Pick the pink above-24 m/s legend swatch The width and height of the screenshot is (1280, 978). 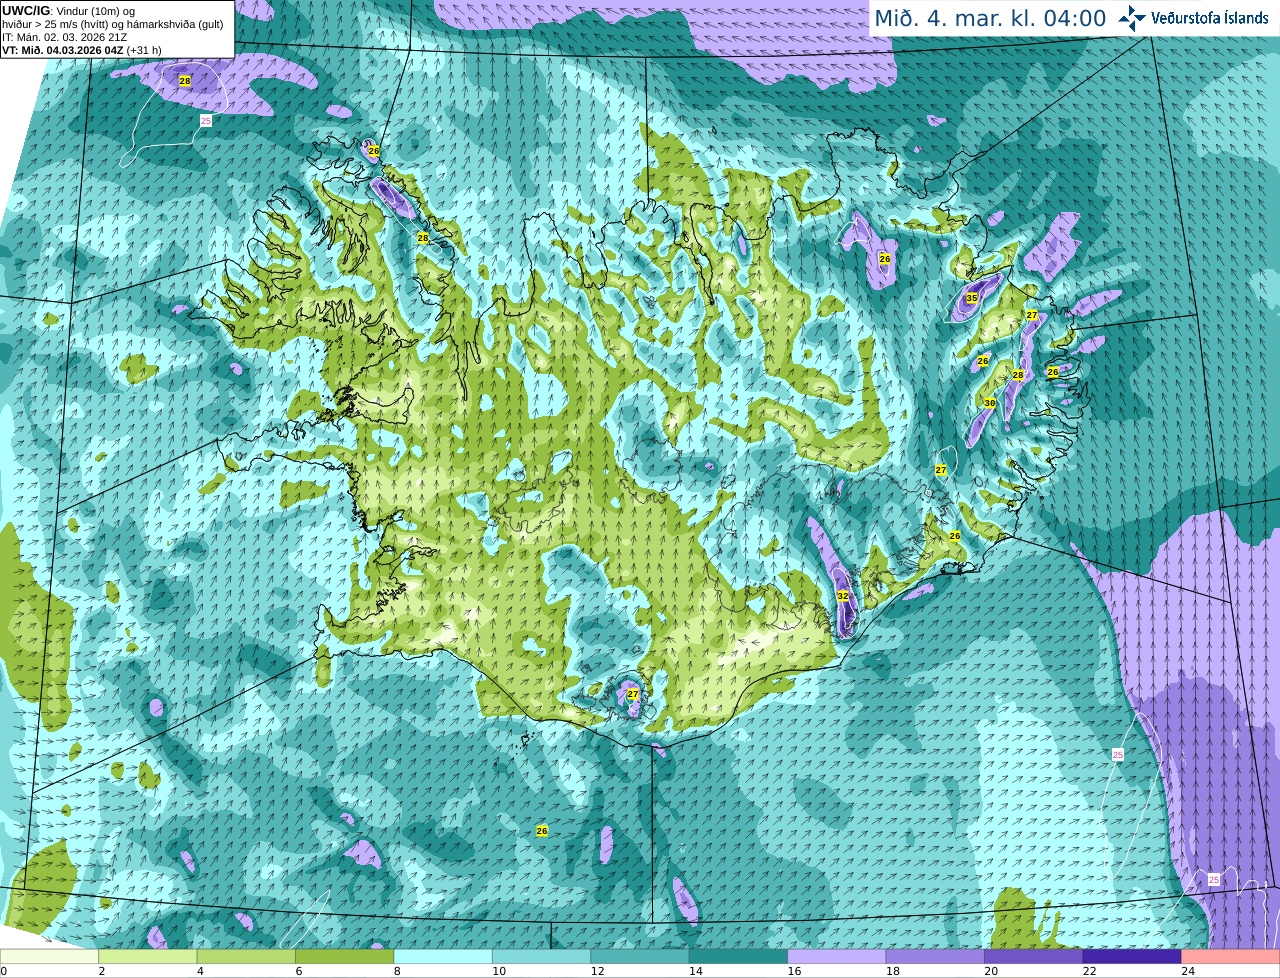tap(1231, 956)
